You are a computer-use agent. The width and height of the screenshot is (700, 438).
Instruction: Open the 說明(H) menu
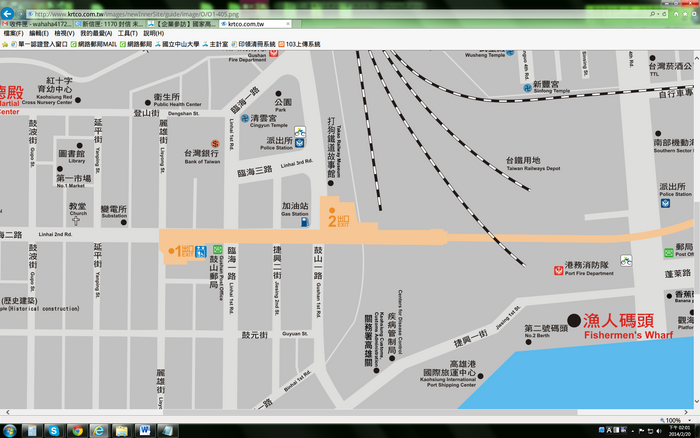click(154, 33)
